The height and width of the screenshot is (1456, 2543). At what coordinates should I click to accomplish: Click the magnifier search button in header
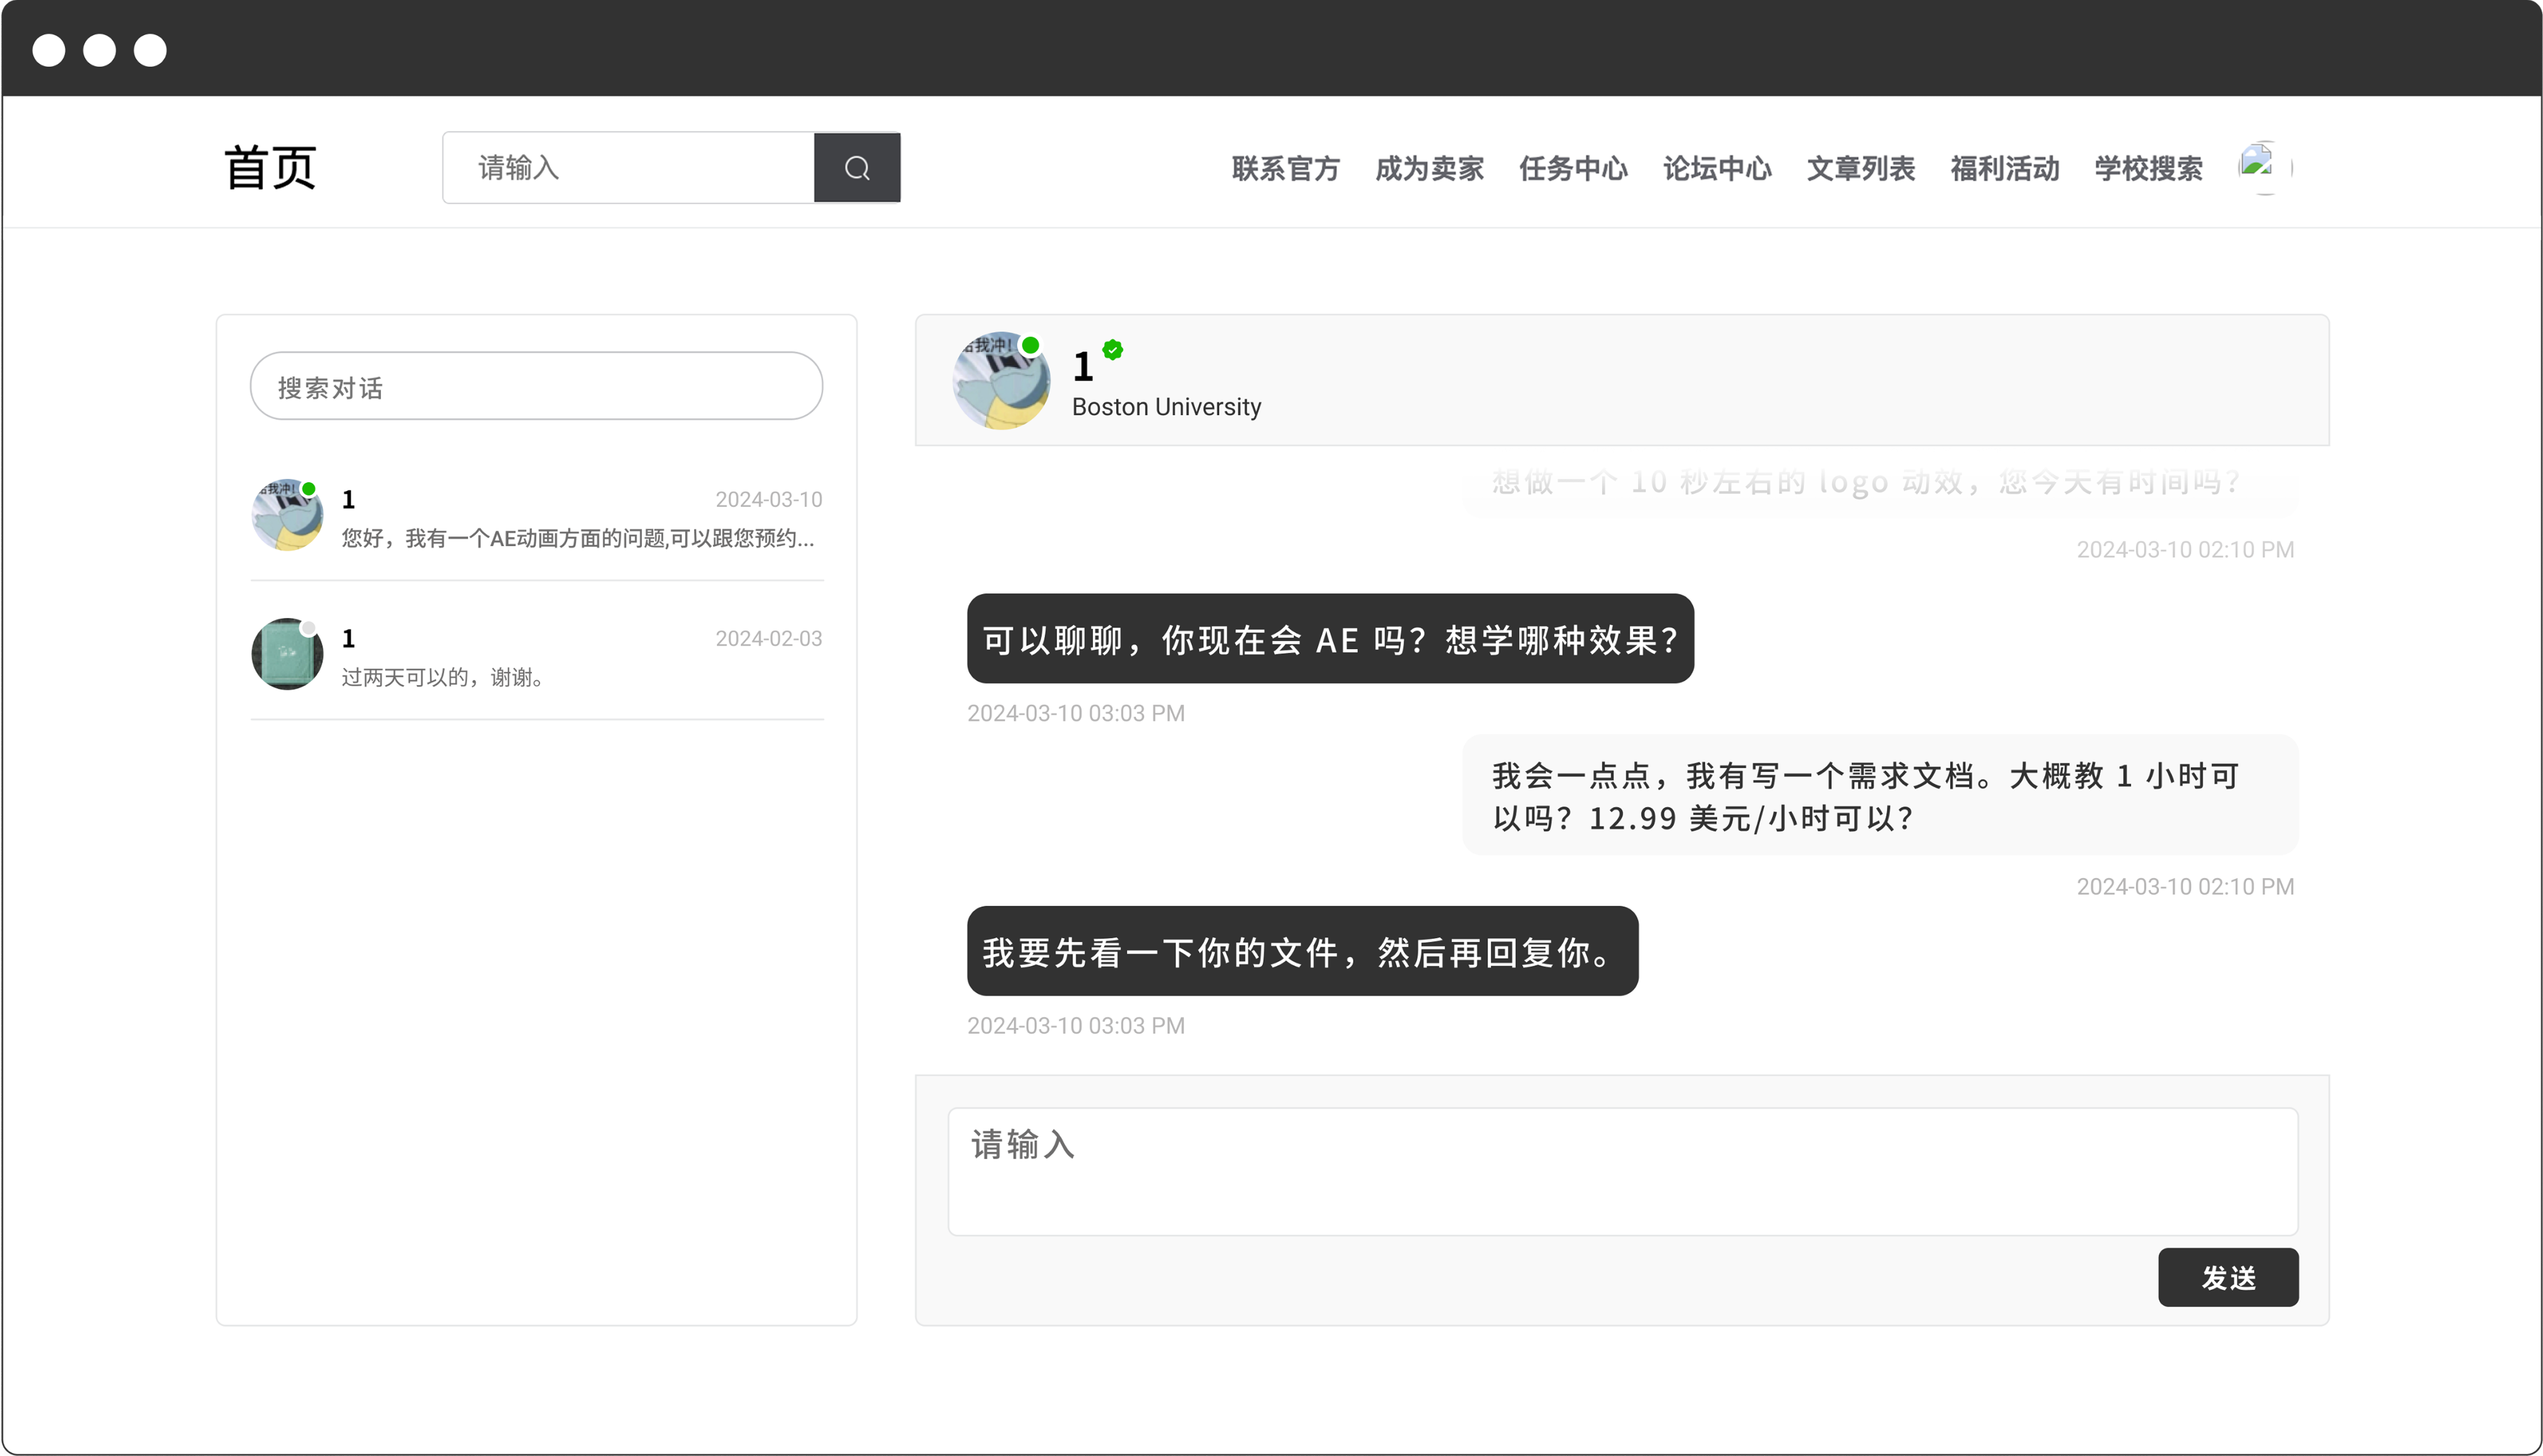pyautogui.click(x=857, y=167)
